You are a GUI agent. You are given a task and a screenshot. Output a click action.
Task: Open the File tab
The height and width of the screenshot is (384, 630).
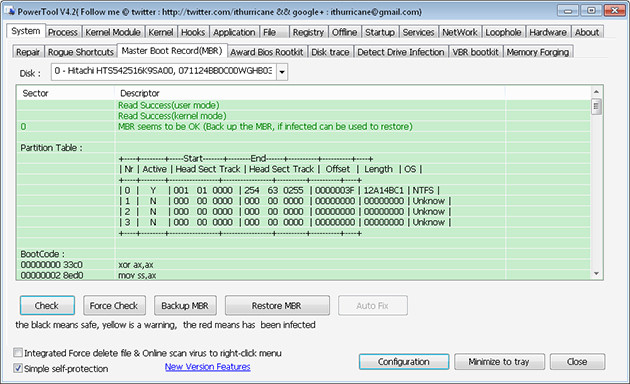[275, 32]
